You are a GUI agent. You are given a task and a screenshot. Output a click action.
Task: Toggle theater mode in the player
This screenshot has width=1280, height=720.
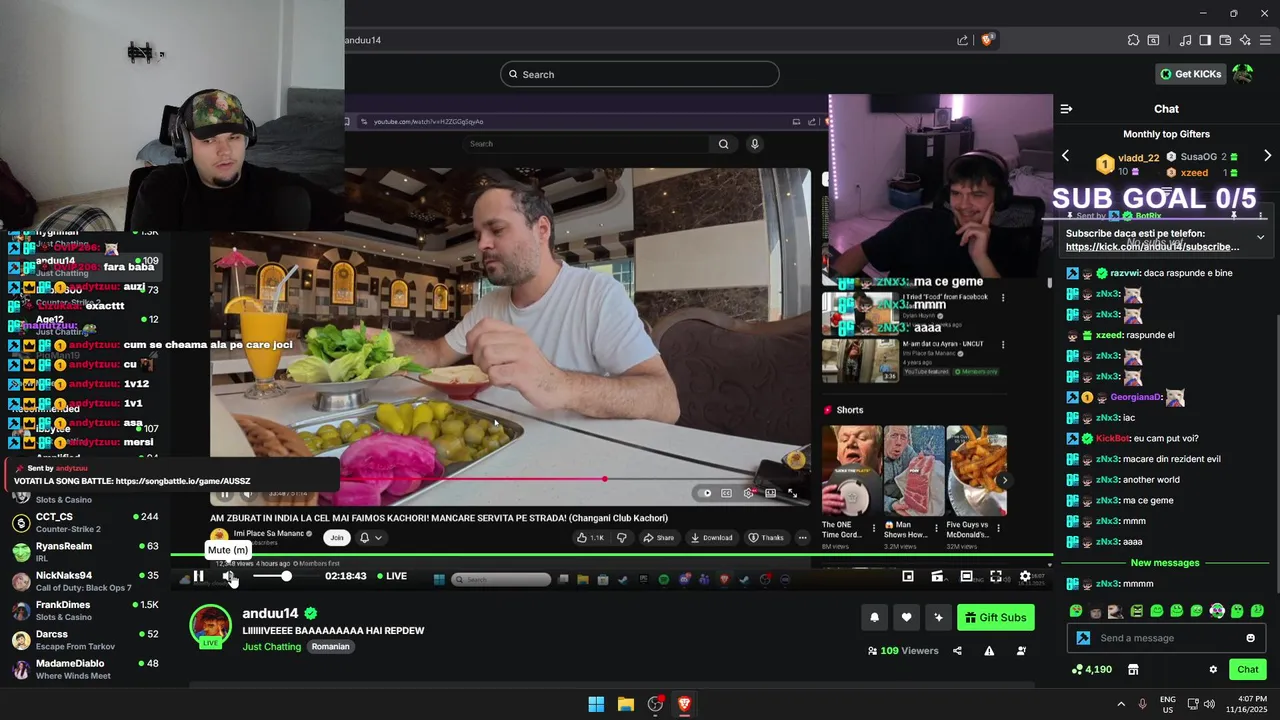[x=966, y=576]
